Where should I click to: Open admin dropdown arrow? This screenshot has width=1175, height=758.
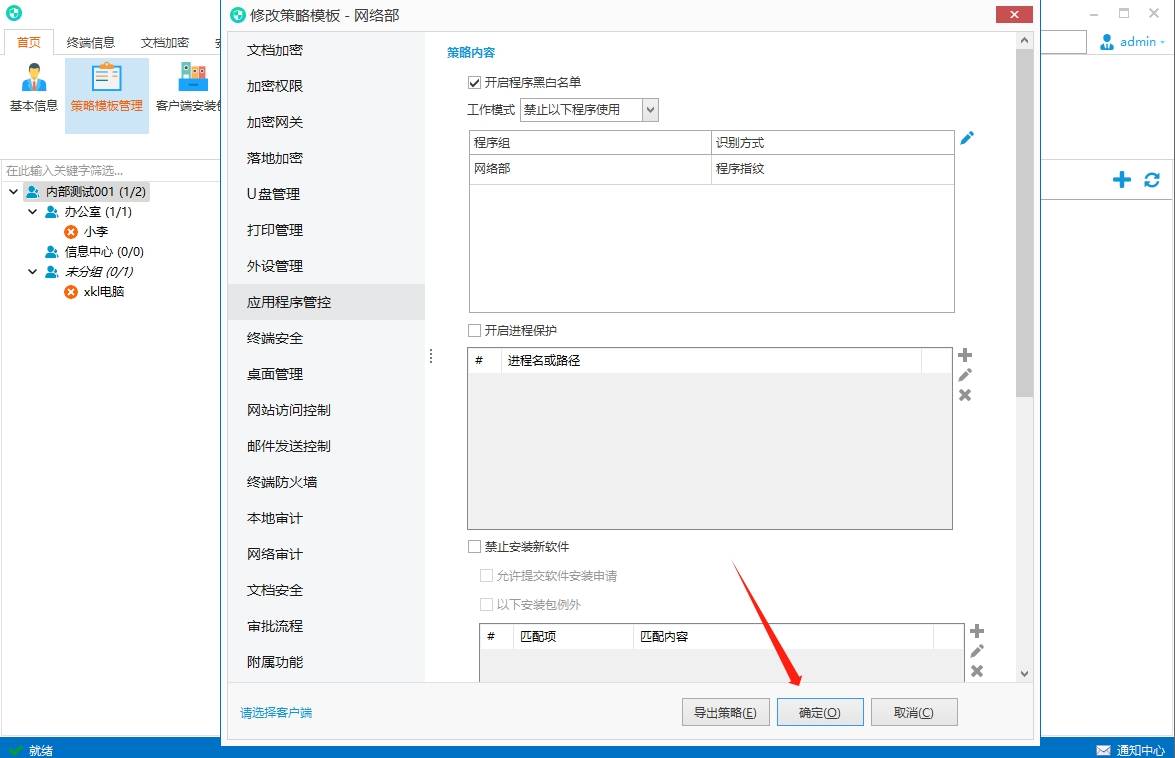(1162, 43)
